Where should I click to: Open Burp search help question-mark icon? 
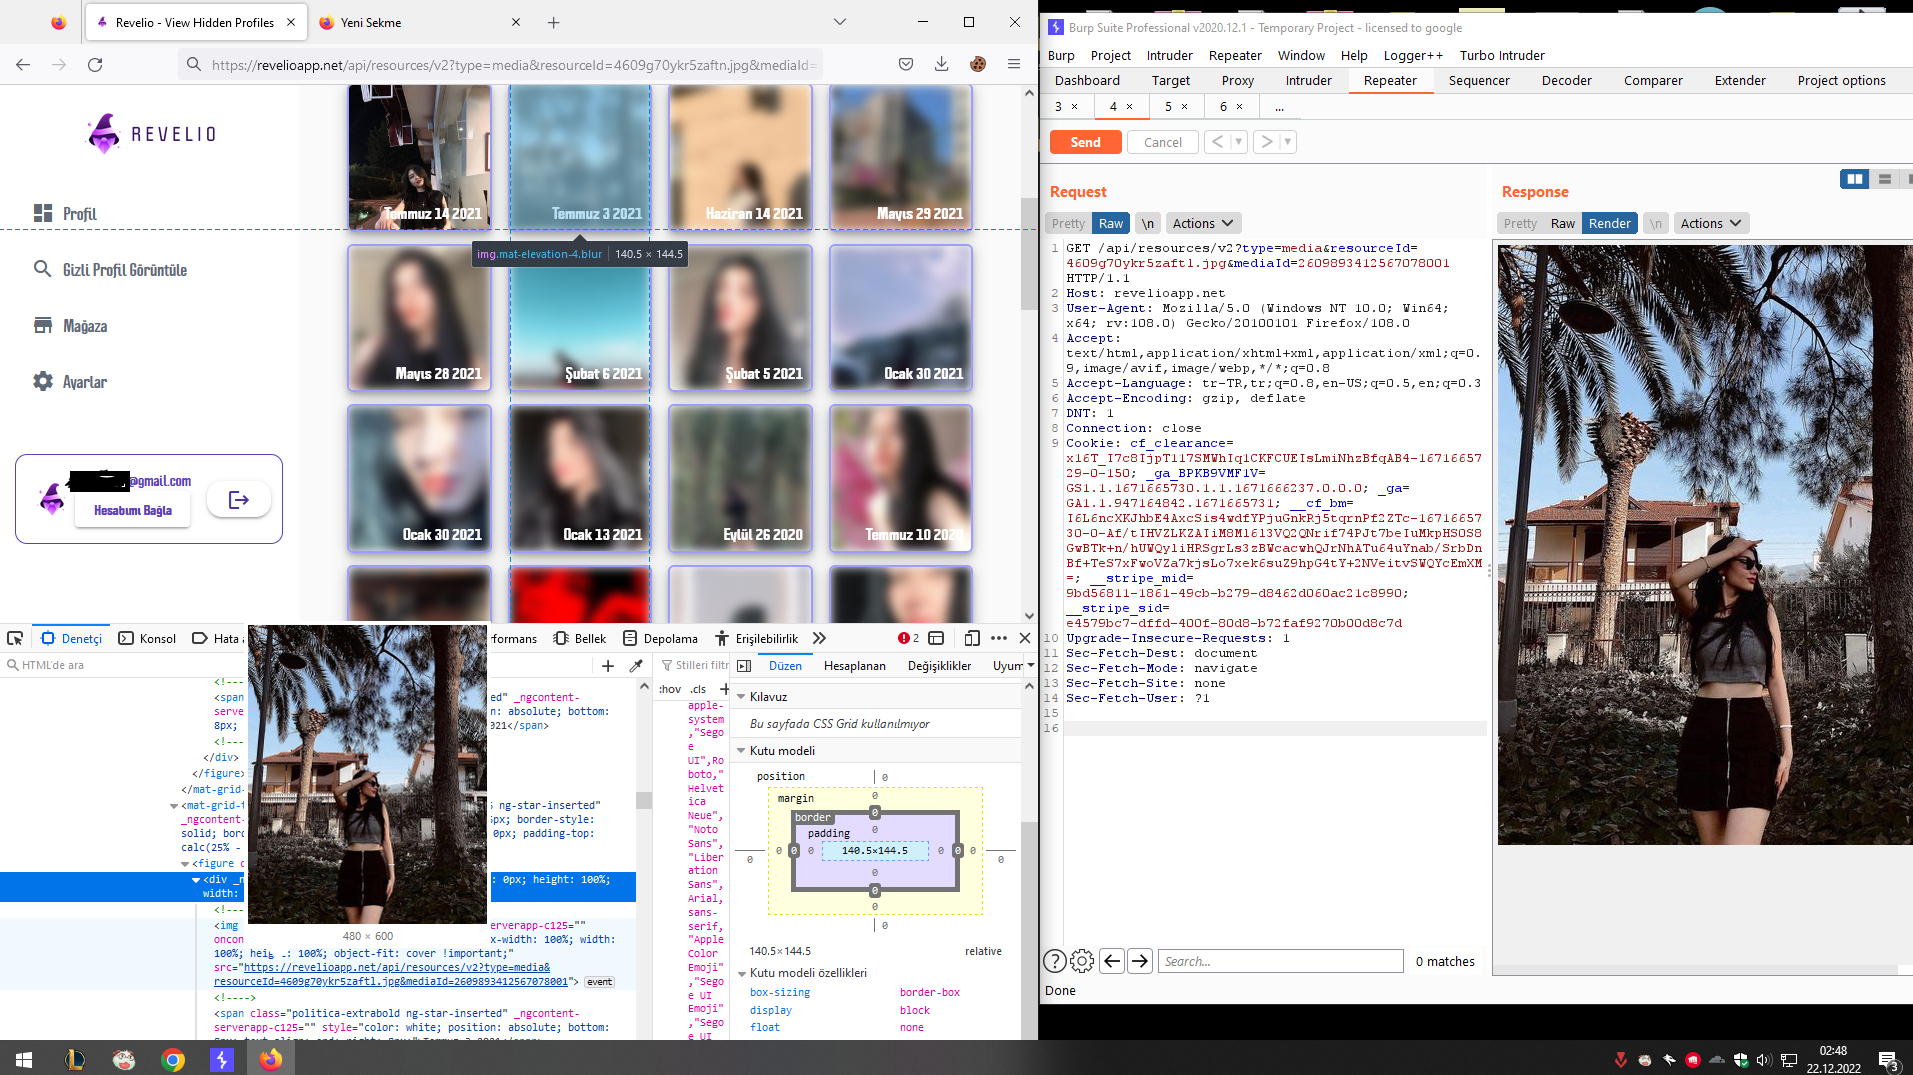click(1054, 961)
